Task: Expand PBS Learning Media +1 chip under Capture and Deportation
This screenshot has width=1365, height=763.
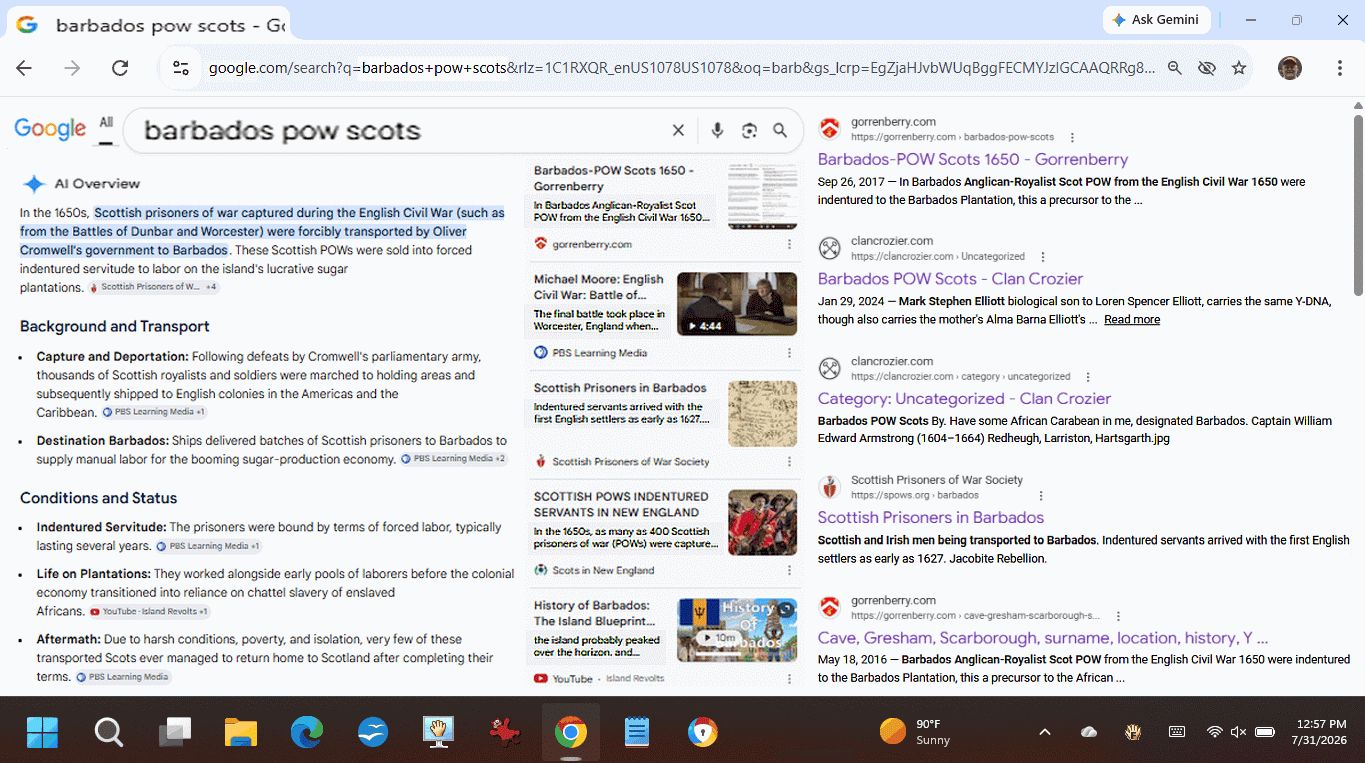Action: click(154, 412)
